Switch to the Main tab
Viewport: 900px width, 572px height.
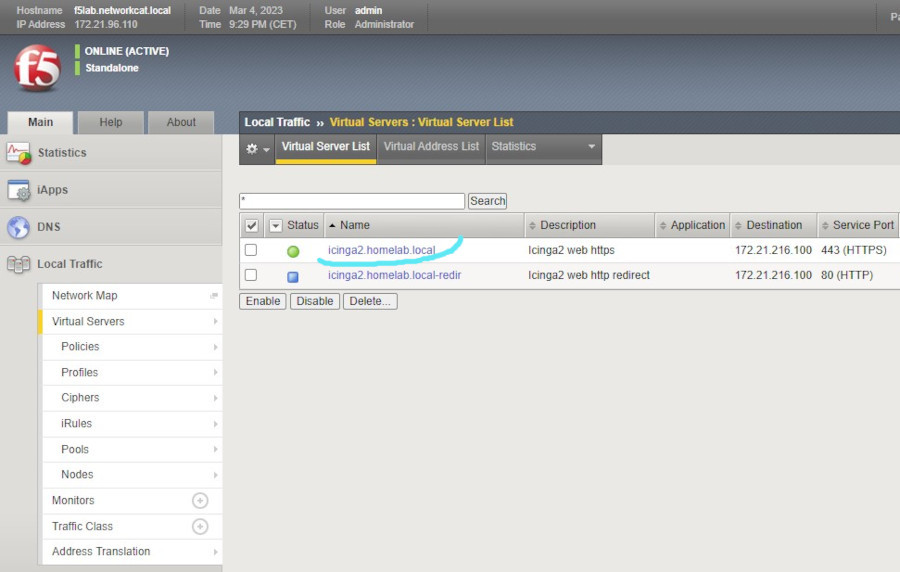(x=40, y=122)
